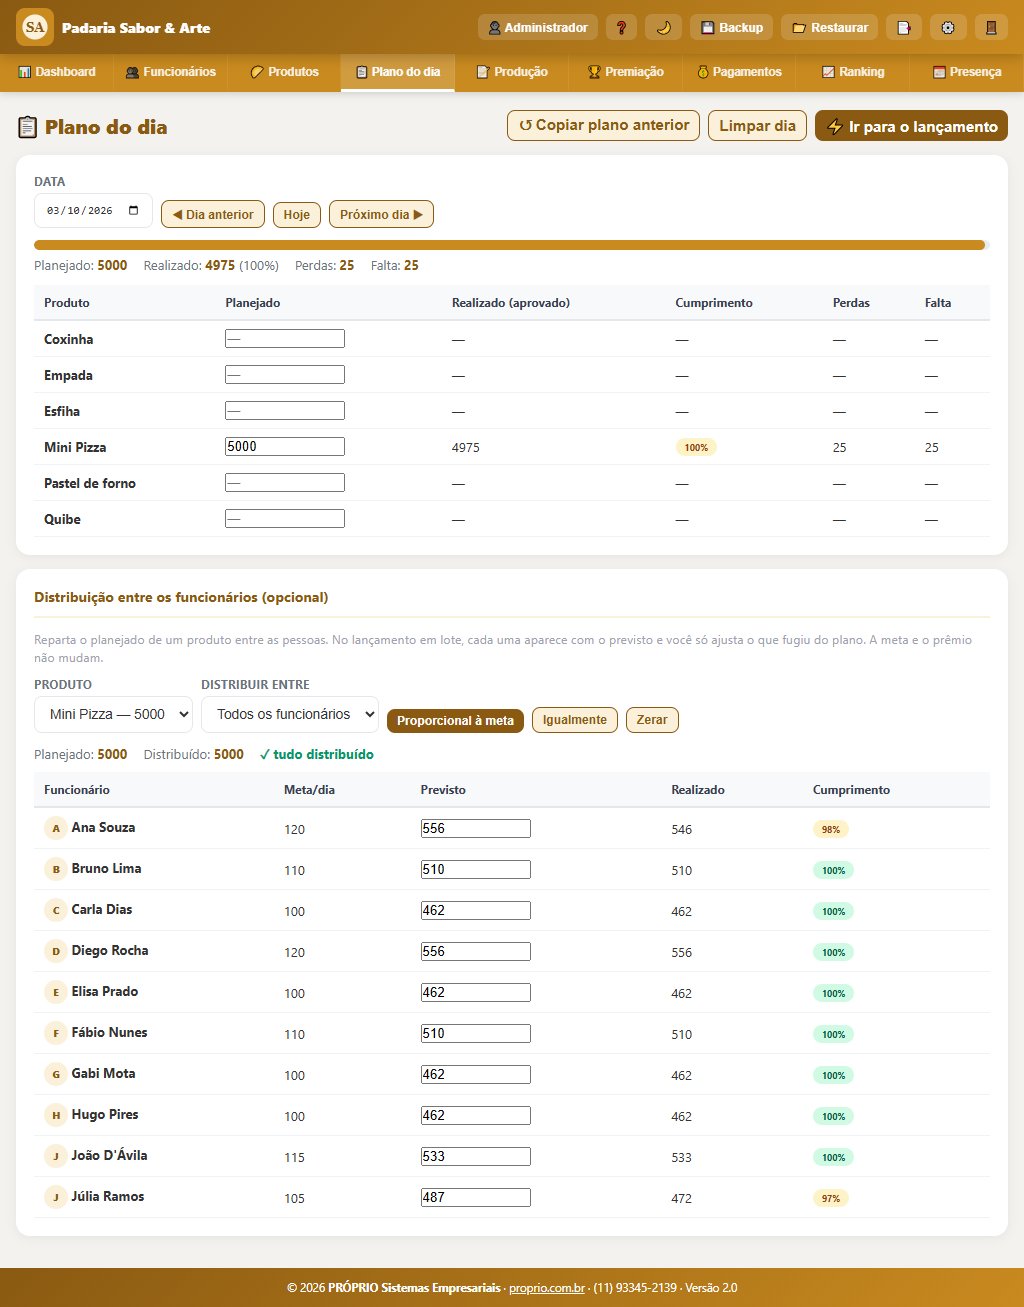Click the Mini Pizza planned field showing 5000
Viewport: 1024px width, 1307px height.
click(x=285, y=447)
